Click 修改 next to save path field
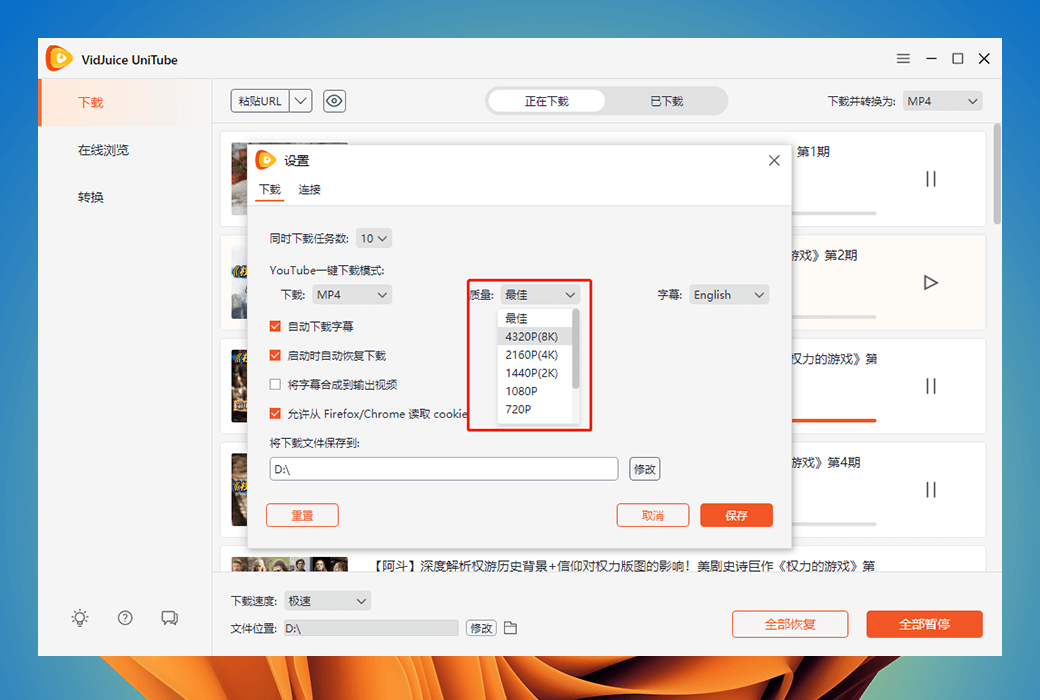Image resolution: width=1040 pixels, height=700 pixels. click(644, 469)
